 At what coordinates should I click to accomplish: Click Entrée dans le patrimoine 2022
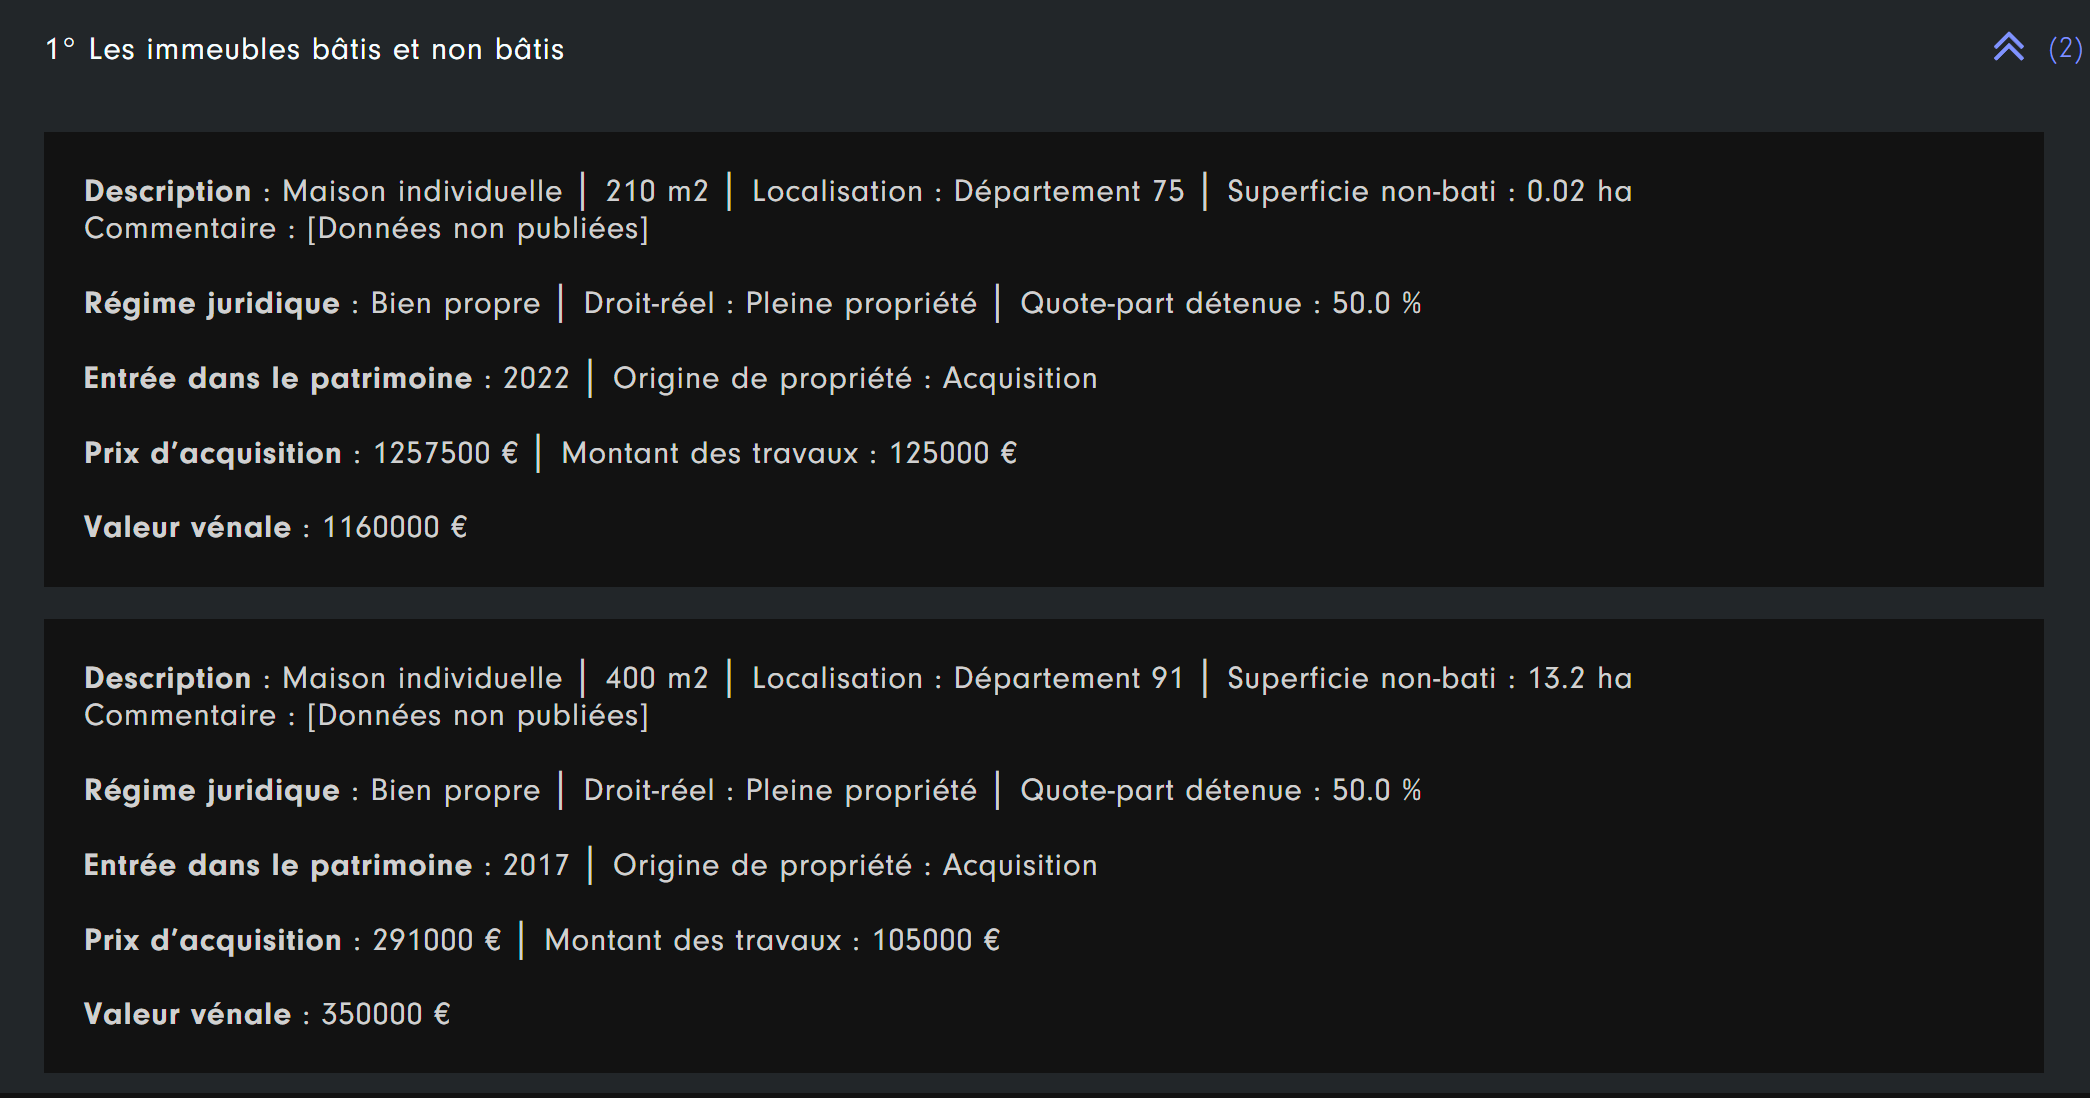pos(327,378)
